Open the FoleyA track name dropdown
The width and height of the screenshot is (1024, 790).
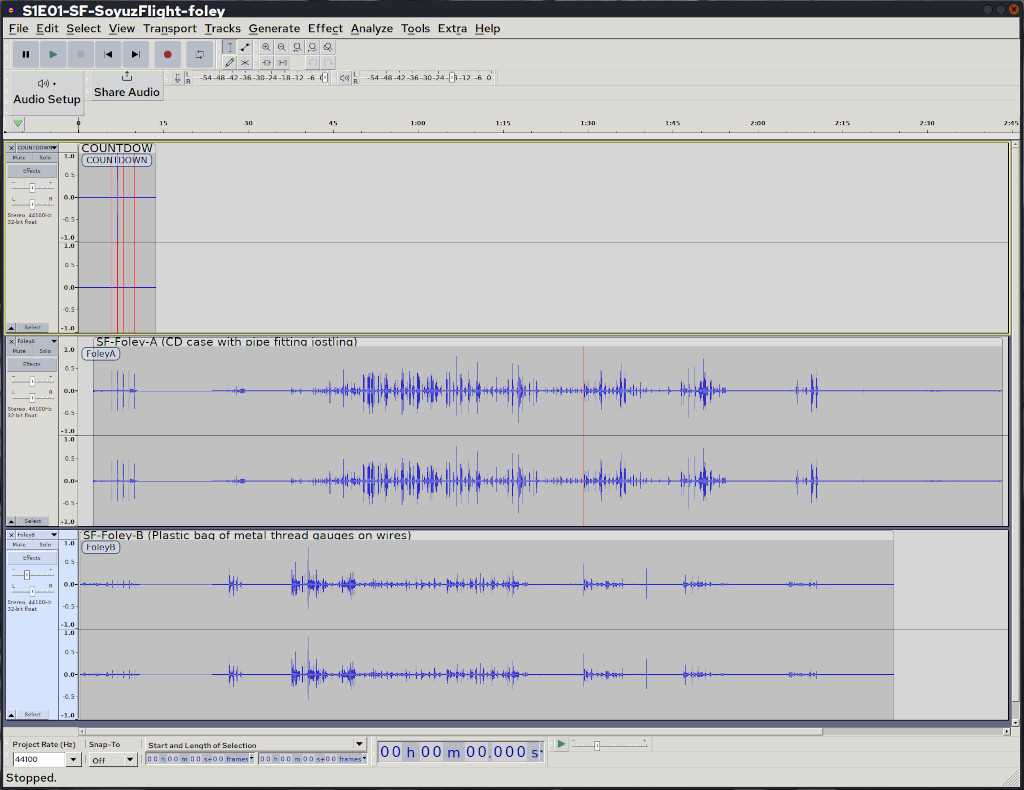(x=37, y=341)
